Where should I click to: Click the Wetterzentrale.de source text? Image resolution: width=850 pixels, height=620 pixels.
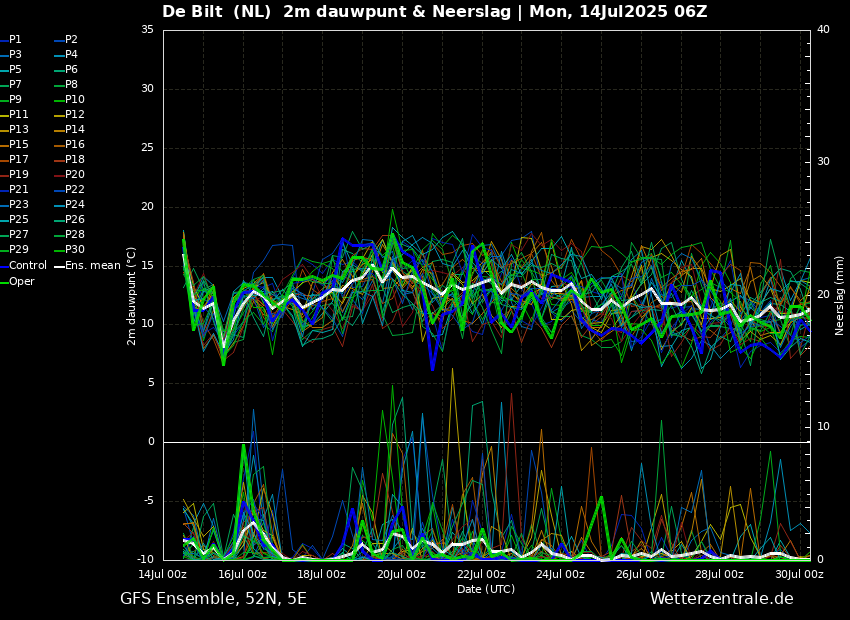click(x=722, y=599)
